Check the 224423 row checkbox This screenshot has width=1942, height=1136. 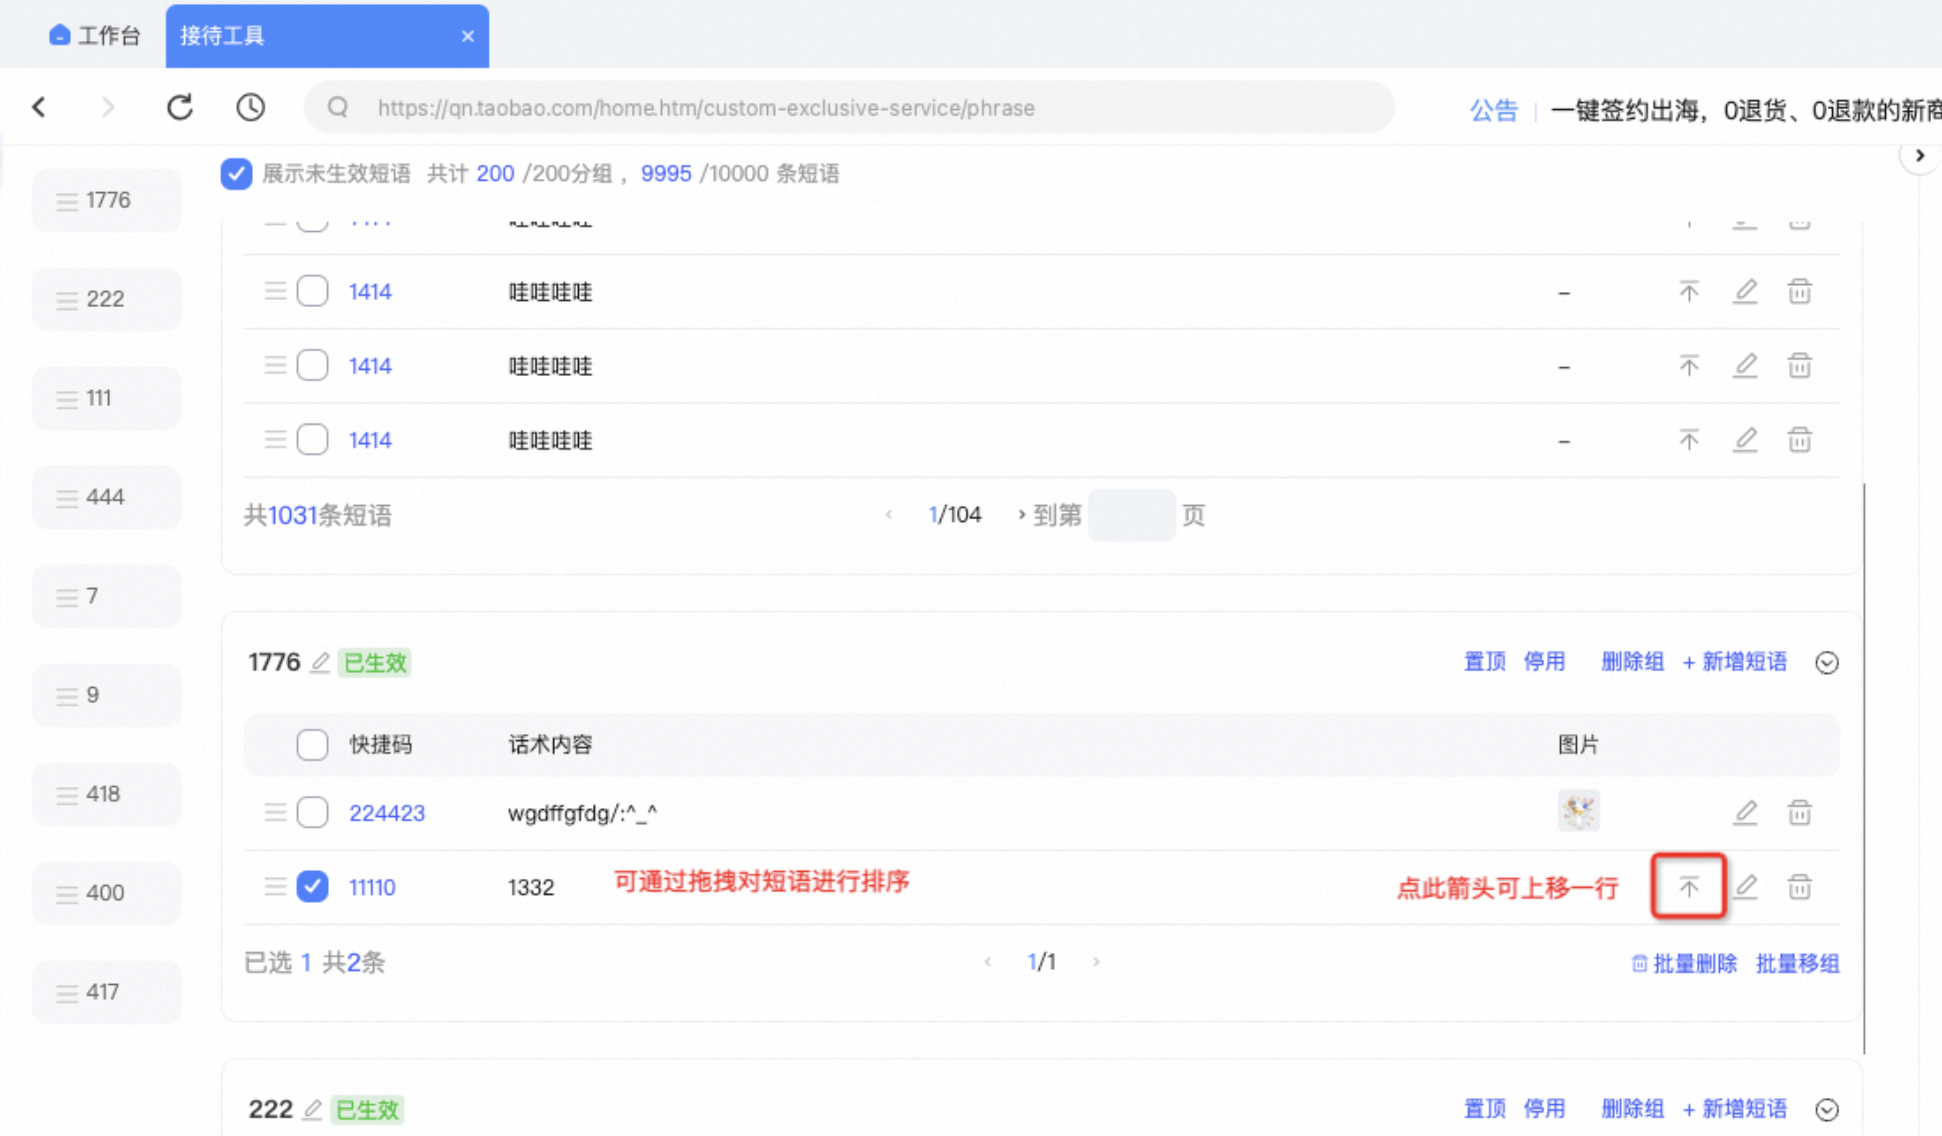coord(312,812)
